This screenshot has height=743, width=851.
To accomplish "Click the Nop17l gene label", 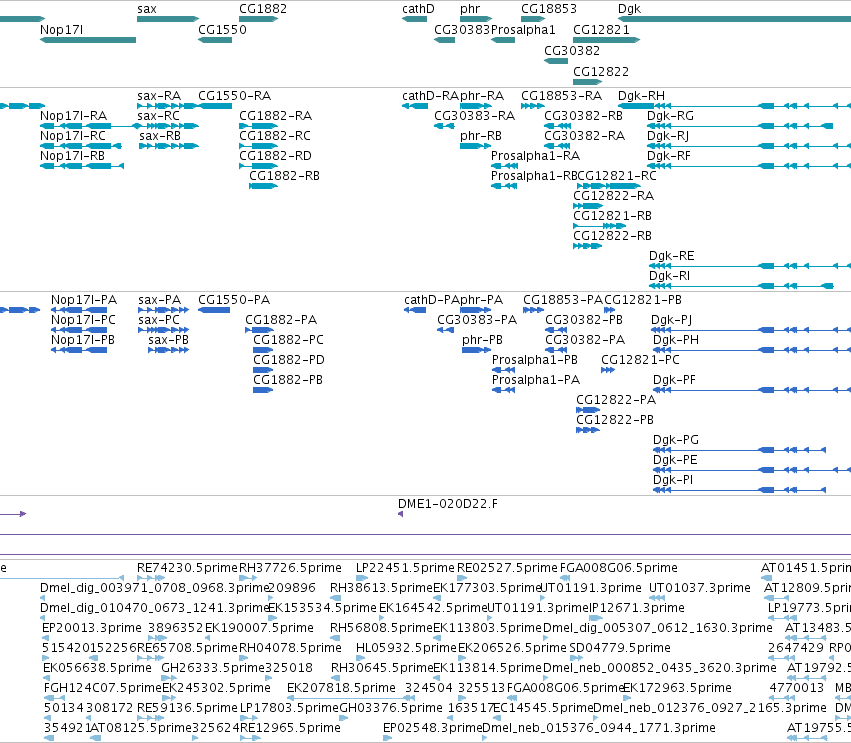I will pyautogui.click(x=61, y=29).
